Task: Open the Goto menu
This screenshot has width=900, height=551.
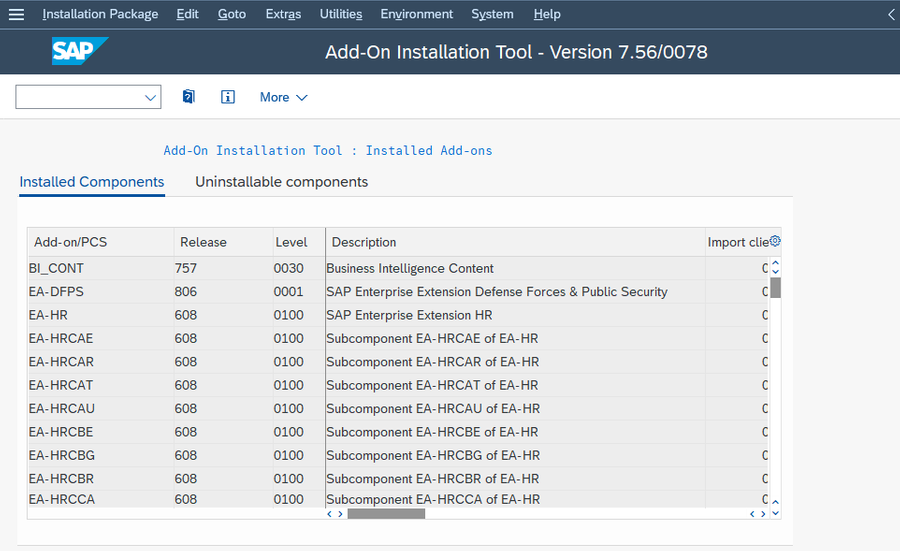Action: [232, 14]
